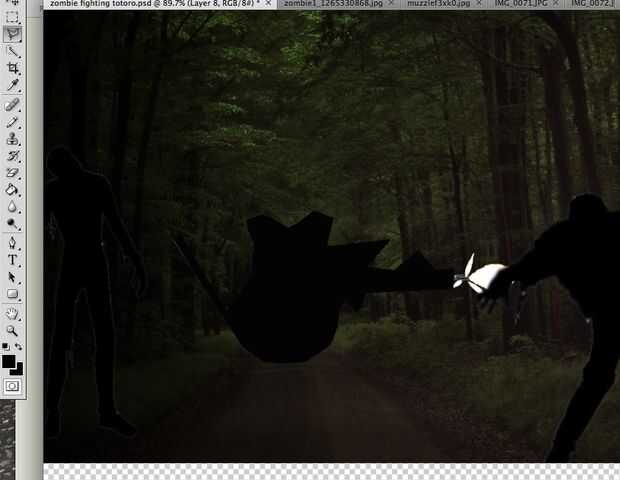Toggle Quick Mask mode

[x=12, y=386]
